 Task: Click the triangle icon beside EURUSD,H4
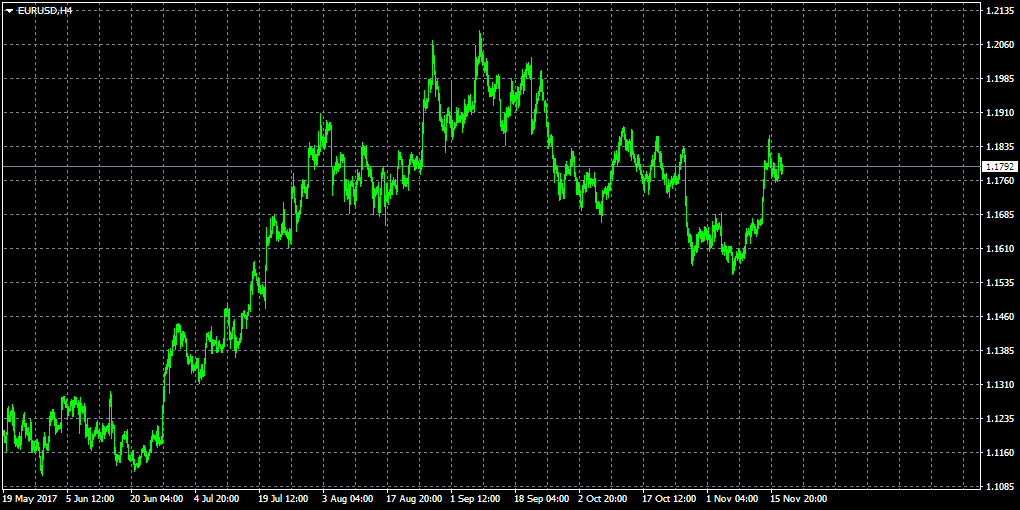(x=9, y=10)
